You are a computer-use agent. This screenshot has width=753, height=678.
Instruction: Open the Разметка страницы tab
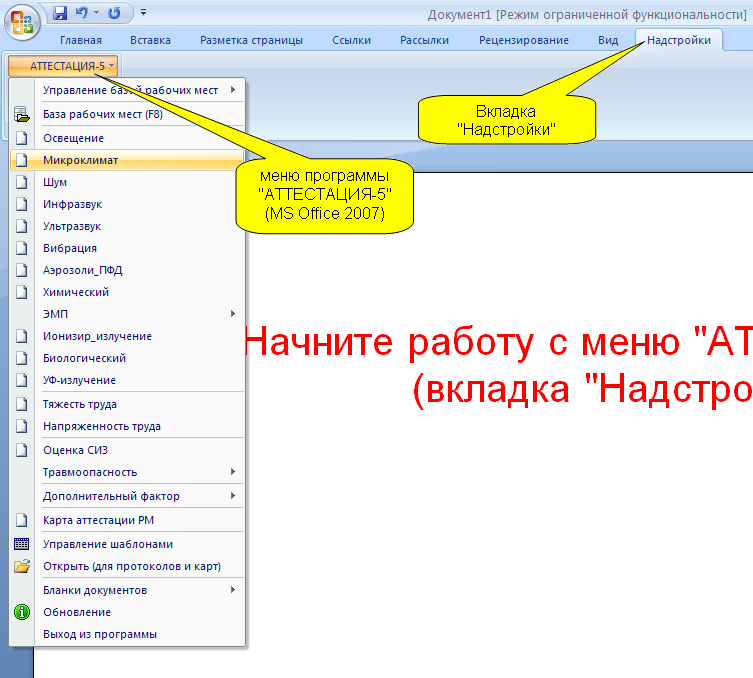click(x=251, y=40)
